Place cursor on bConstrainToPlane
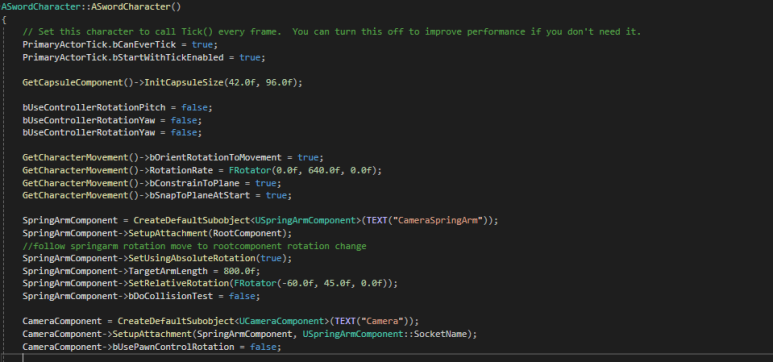 click(x=195, y=183)
